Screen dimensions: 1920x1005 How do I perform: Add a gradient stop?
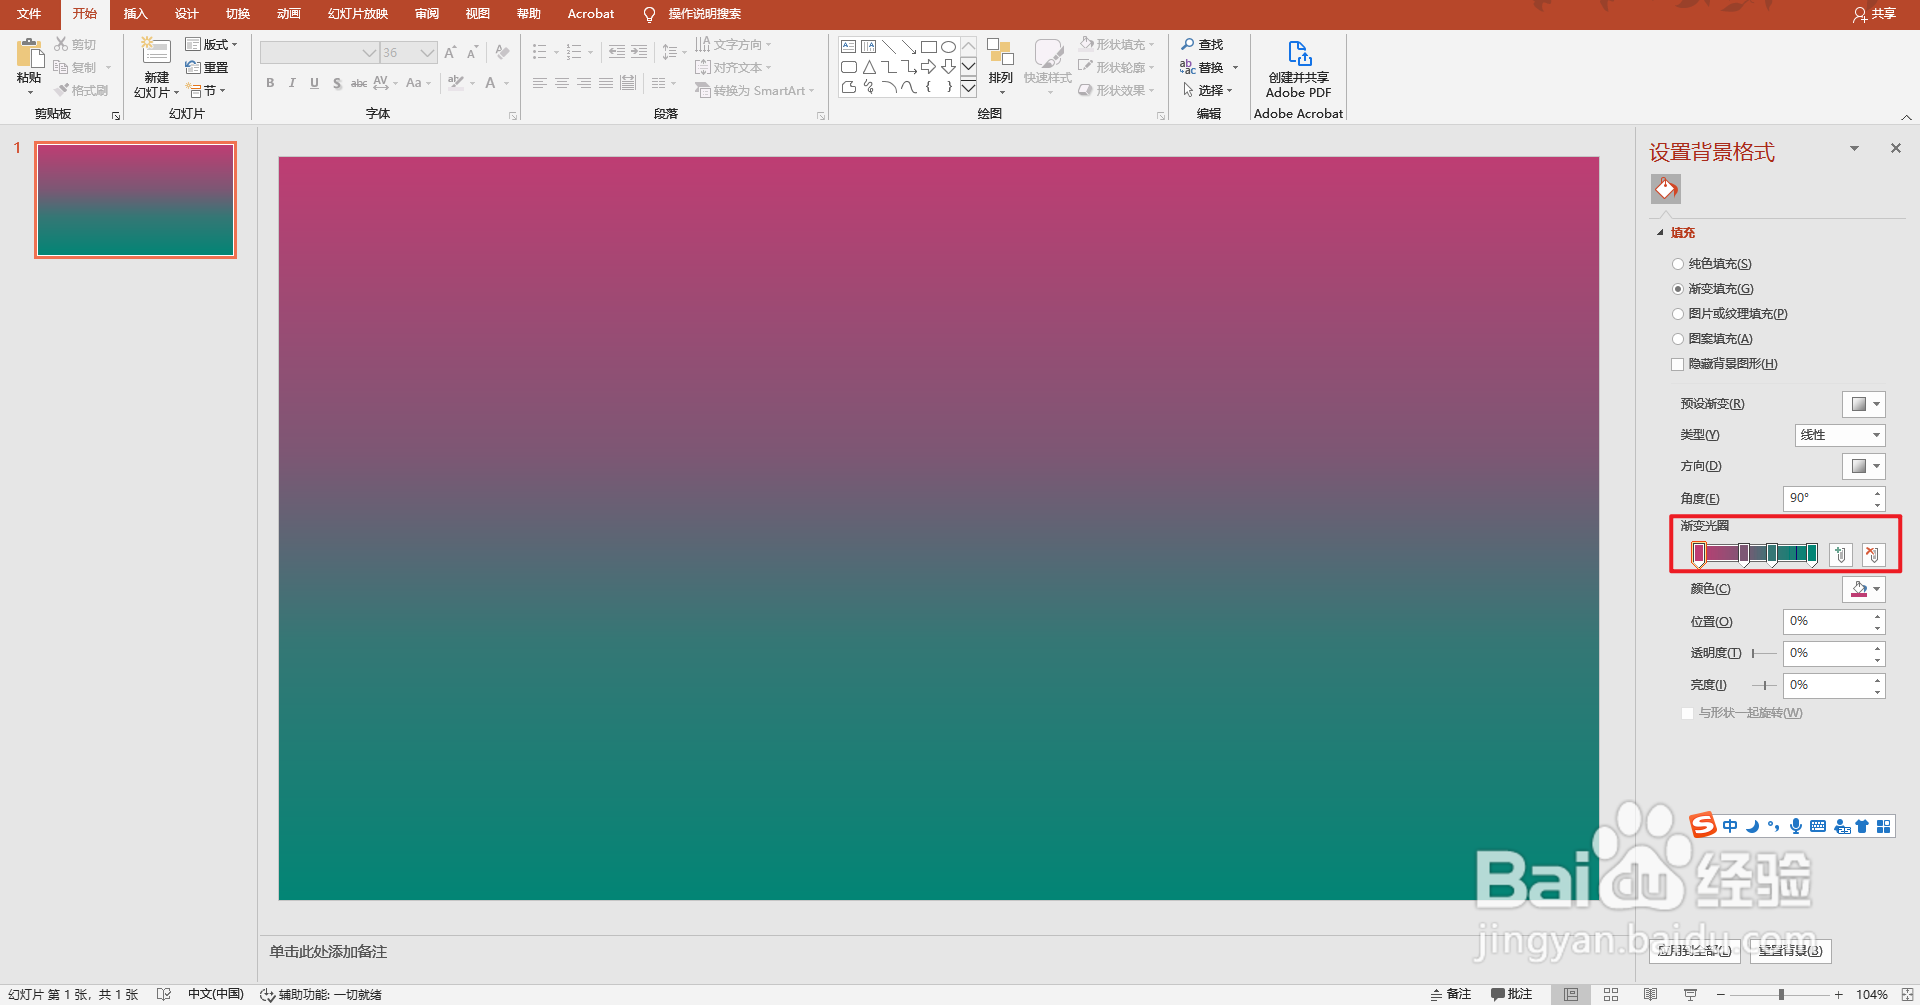(1840, 554)
